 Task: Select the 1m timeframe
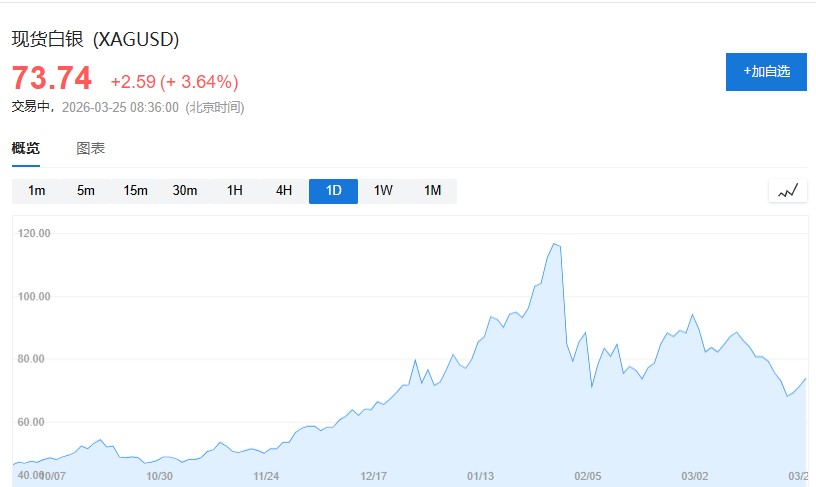[x=37, y=191]
